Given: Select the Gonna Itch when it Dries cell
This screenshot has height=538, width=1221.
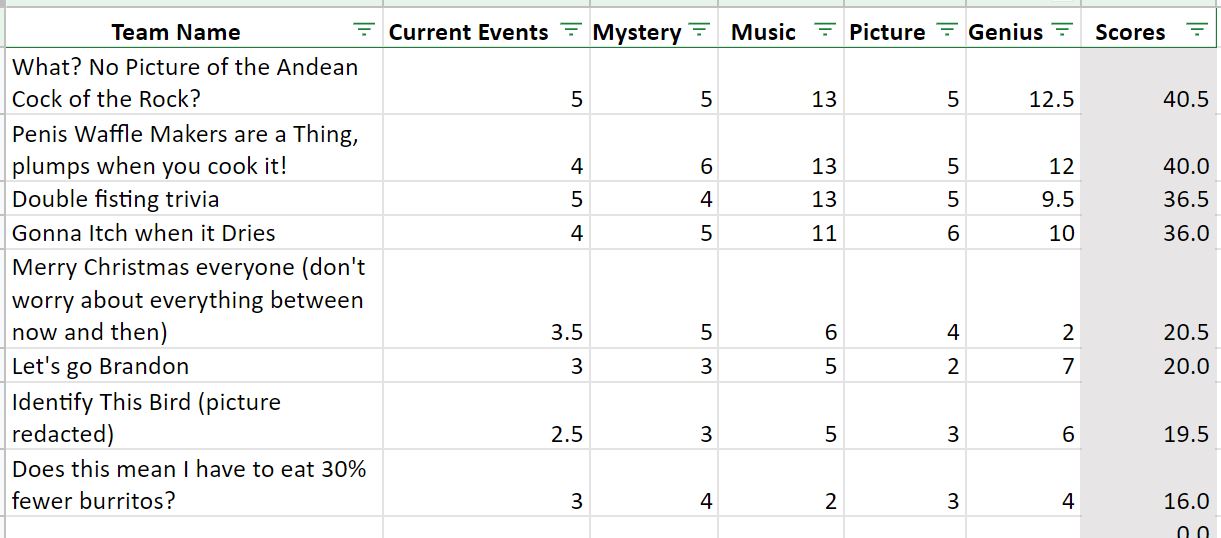Looking at the screenshot, I should (x=195, y=233).
